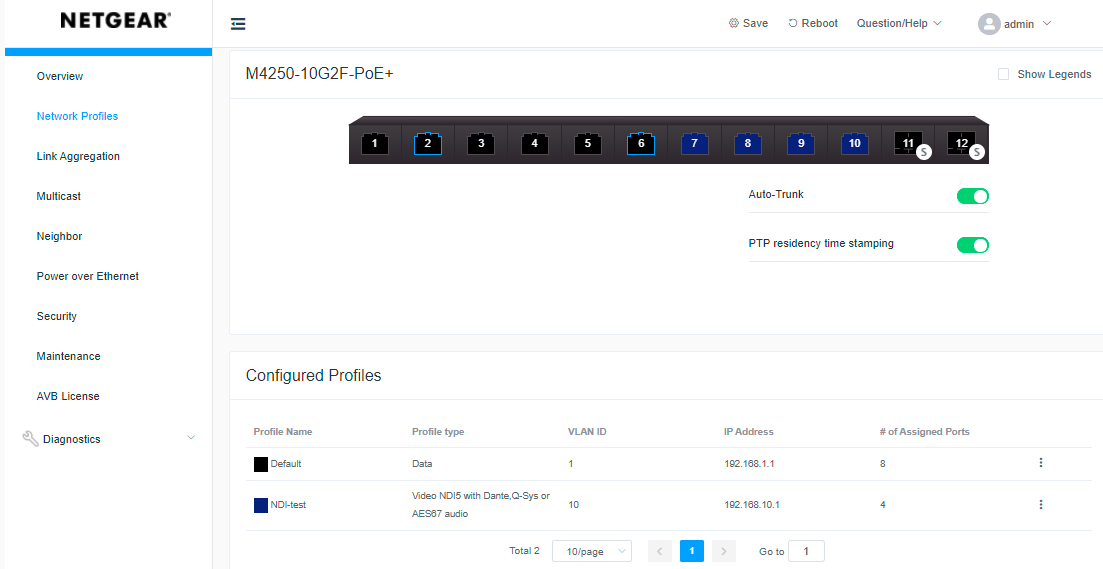Click the admin user avatar icon
Screen dimensions: 1103x569
(x=988, y=24)
